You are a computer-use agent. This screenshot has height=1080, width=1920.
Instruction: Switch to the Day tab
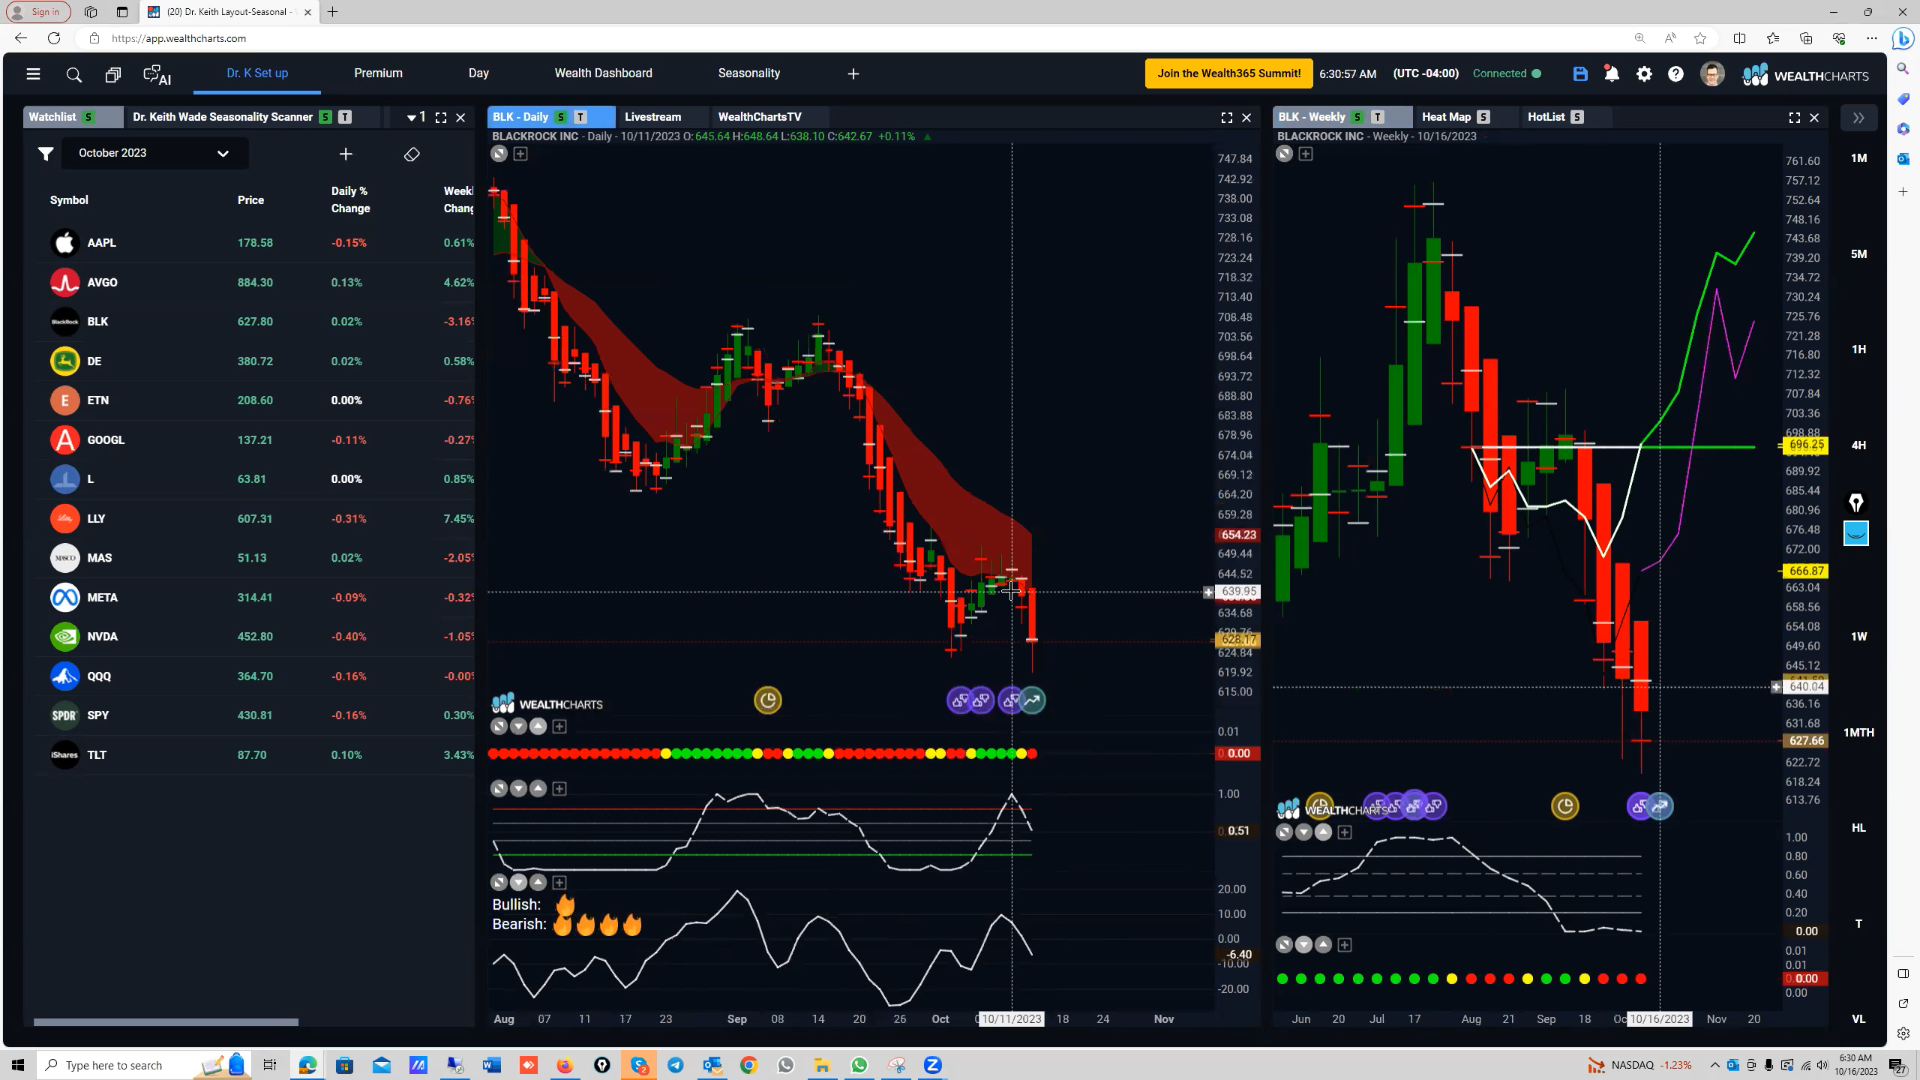478,73
